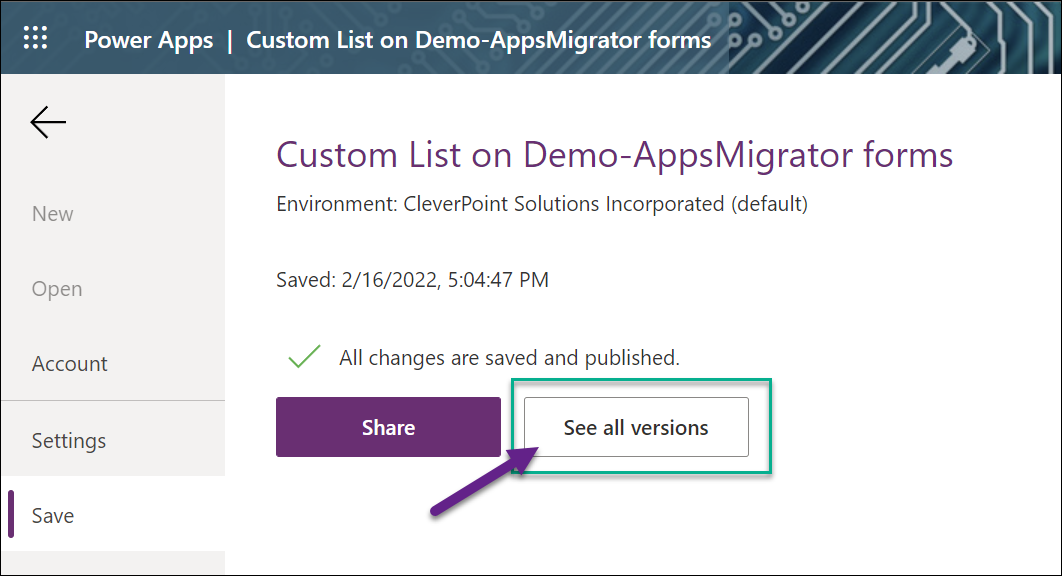The width and height of the screenshot is (1062, 576).
Task: Select New in the side menu
Action: 52,213
